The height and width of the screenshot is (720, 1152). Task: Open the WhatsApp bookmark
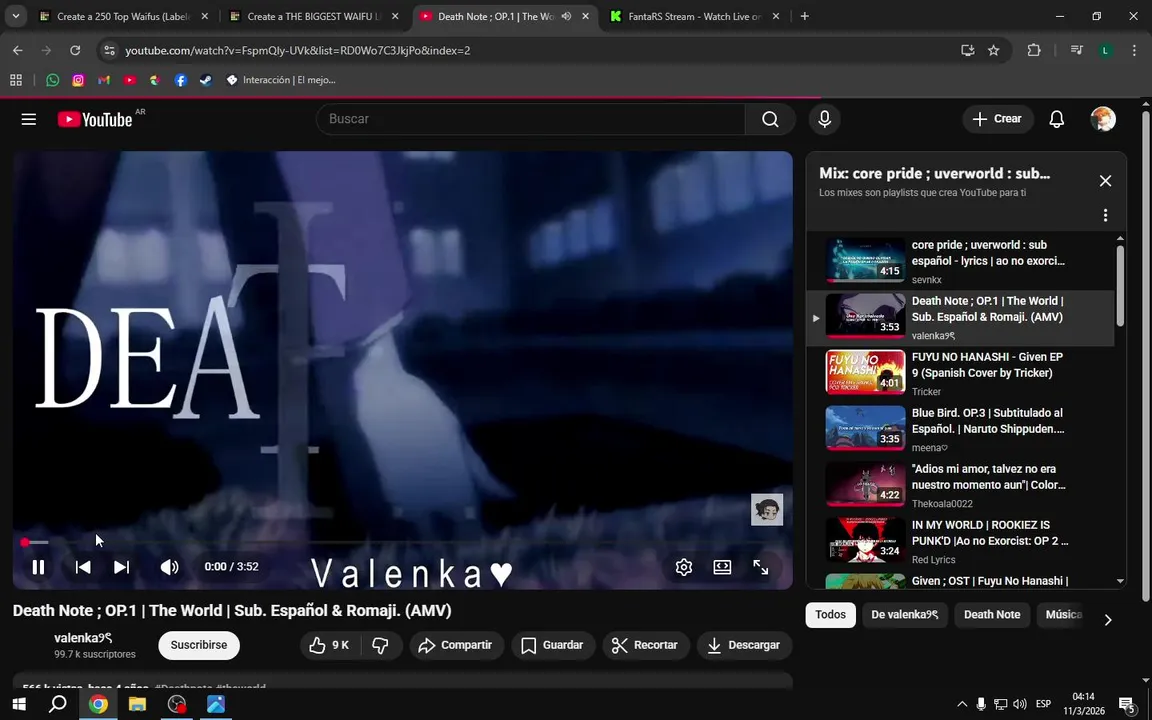52,80
